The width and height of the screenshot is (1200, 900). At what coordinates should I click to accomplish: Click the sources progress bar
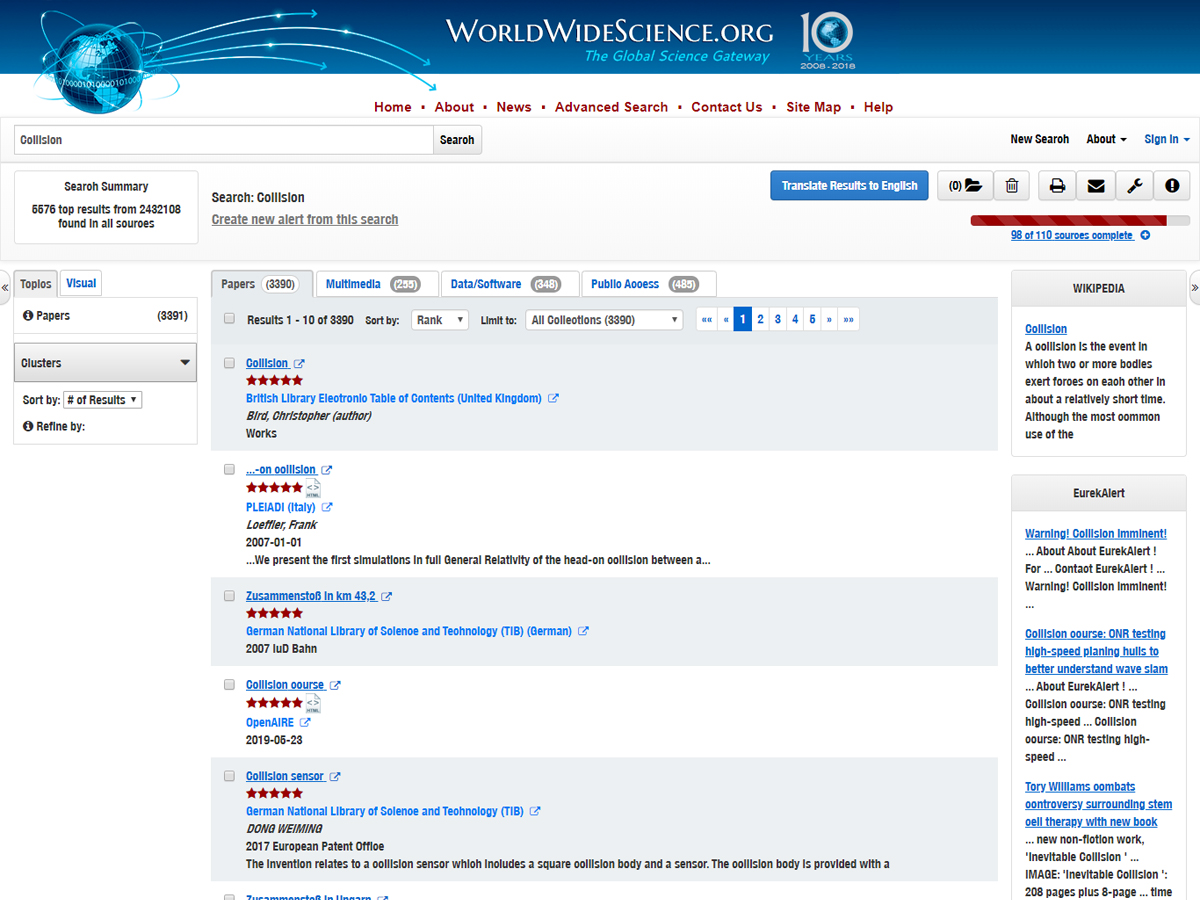1080,220
